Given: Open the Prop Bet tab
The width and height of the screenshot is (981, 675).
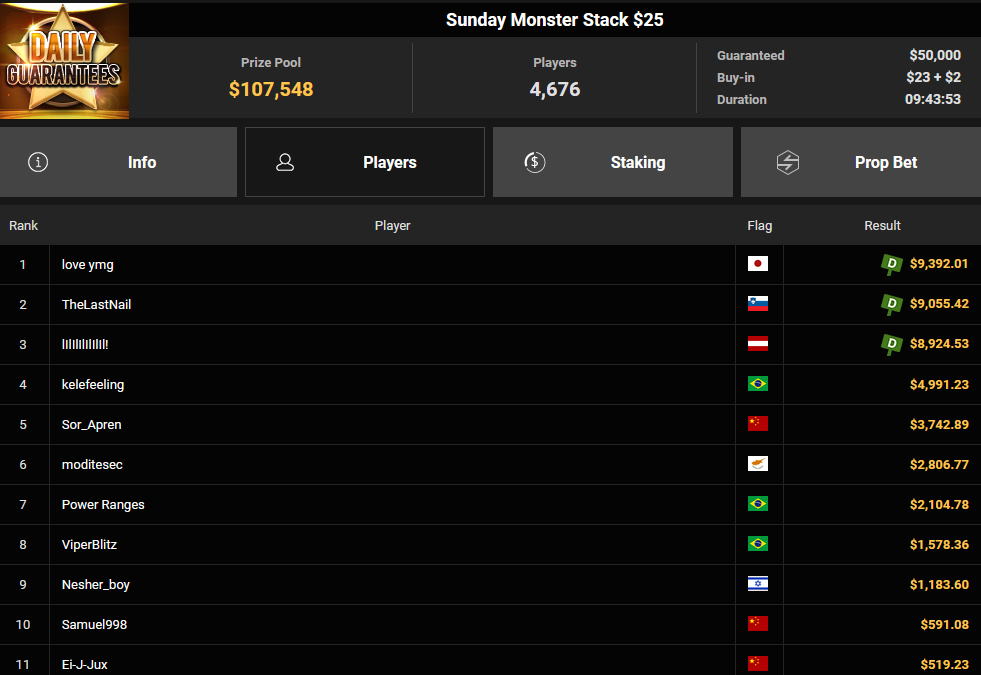Looking at the screenshot, I should click(861, 162).
